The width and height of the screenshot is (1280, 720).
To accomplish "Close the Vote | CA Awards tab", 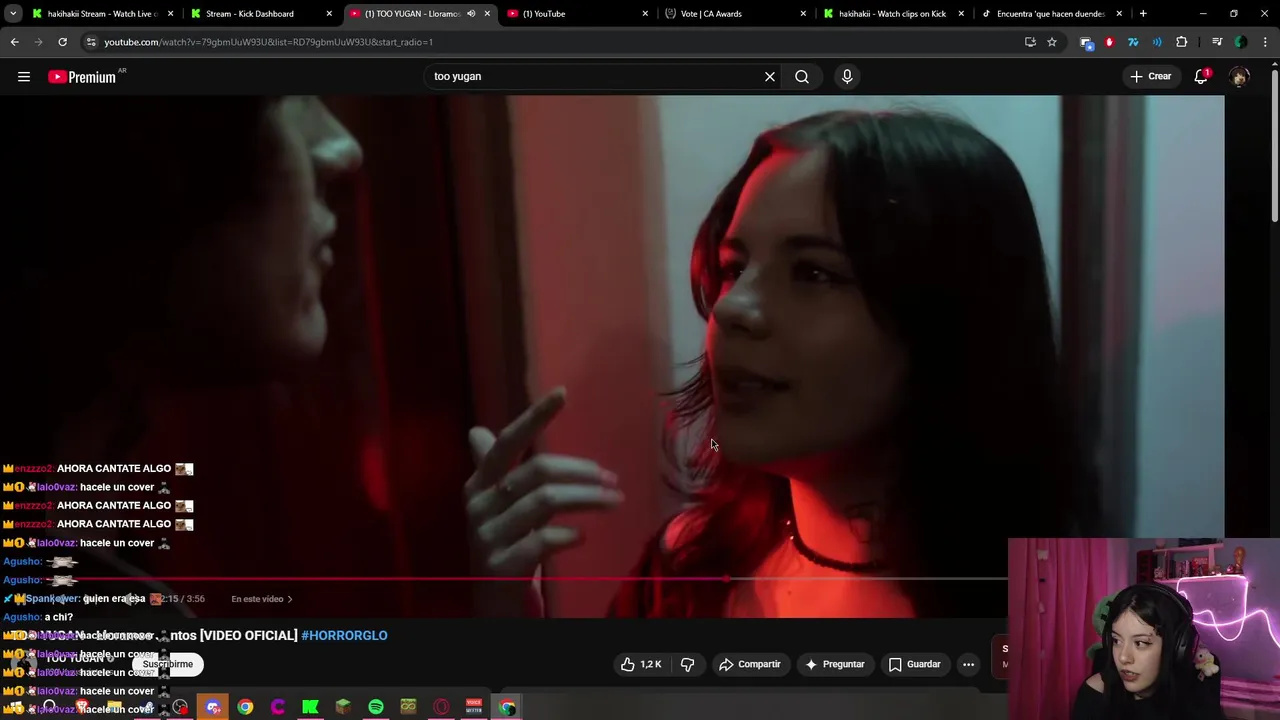I will tap(803, 14).
